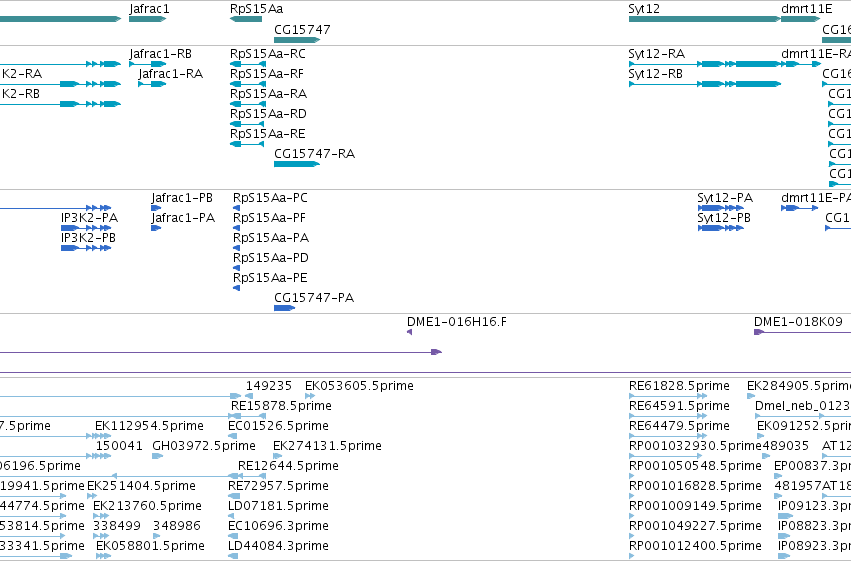This screenshot has width=851, height=561.
Task: Click EST RP001050548.5prime
Action: 632,476
